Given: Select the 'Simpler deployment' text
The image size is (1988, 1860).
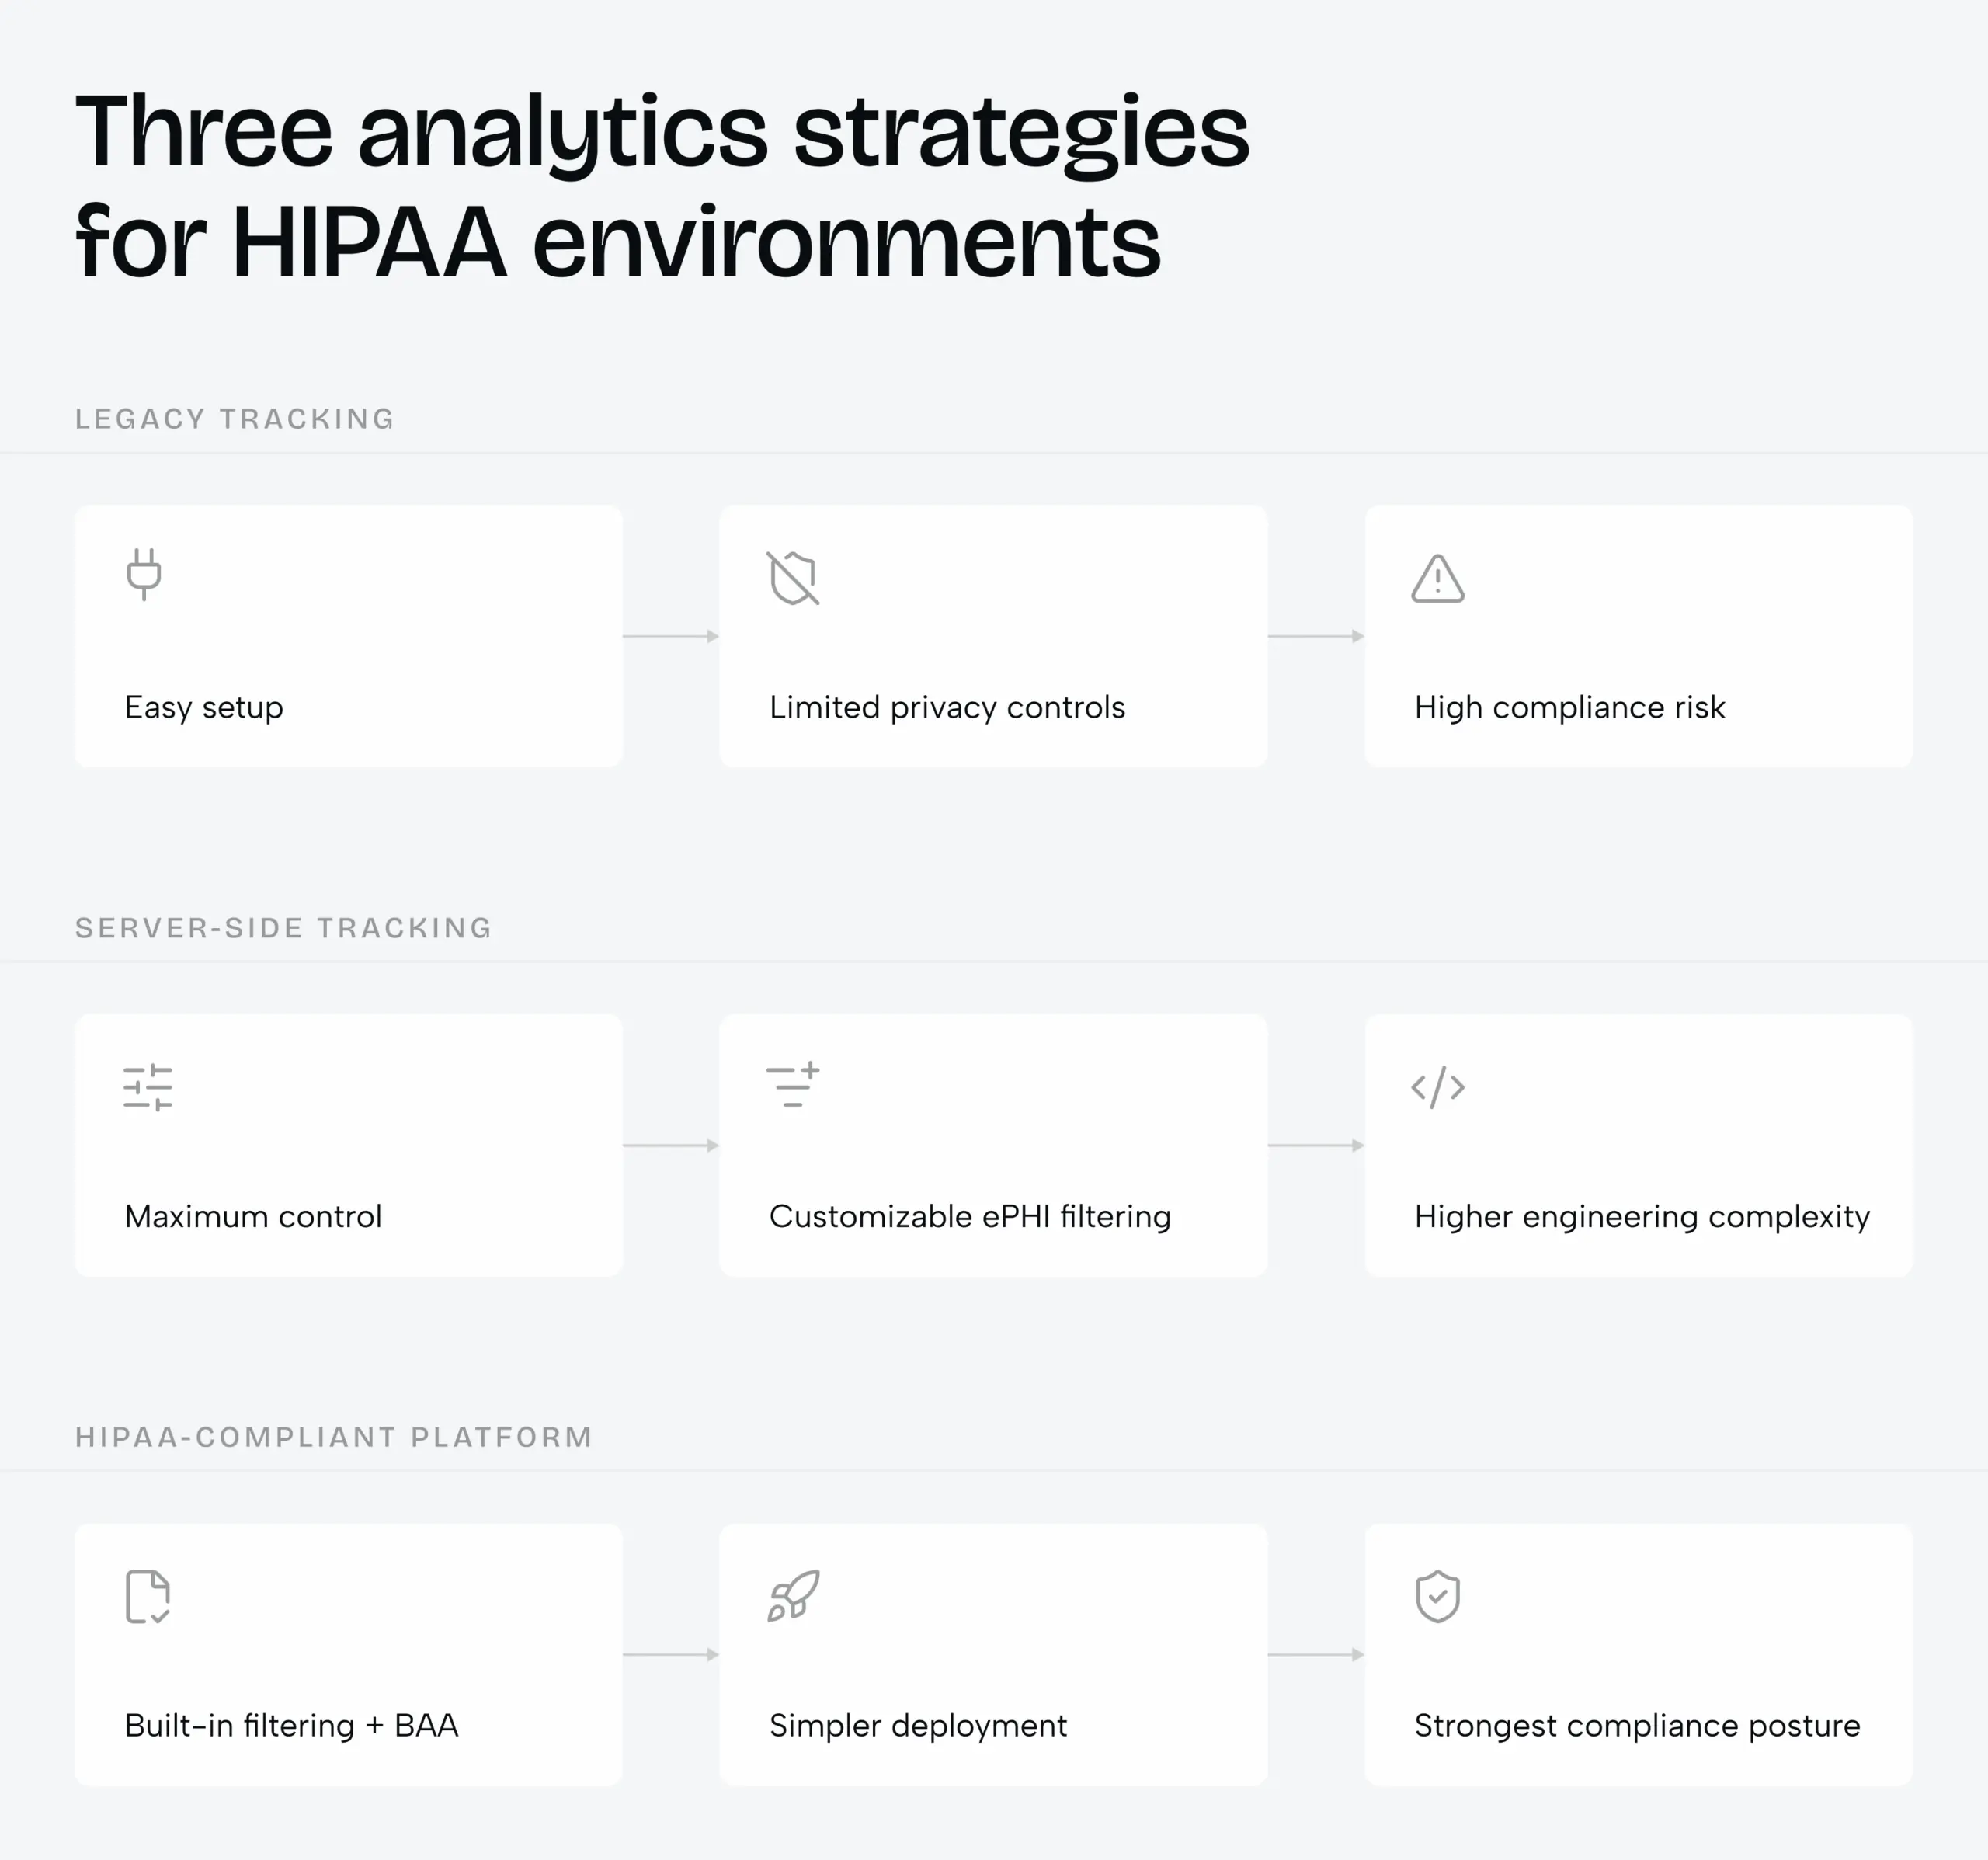Looking at the screenshot, I should pos(918,1726).
